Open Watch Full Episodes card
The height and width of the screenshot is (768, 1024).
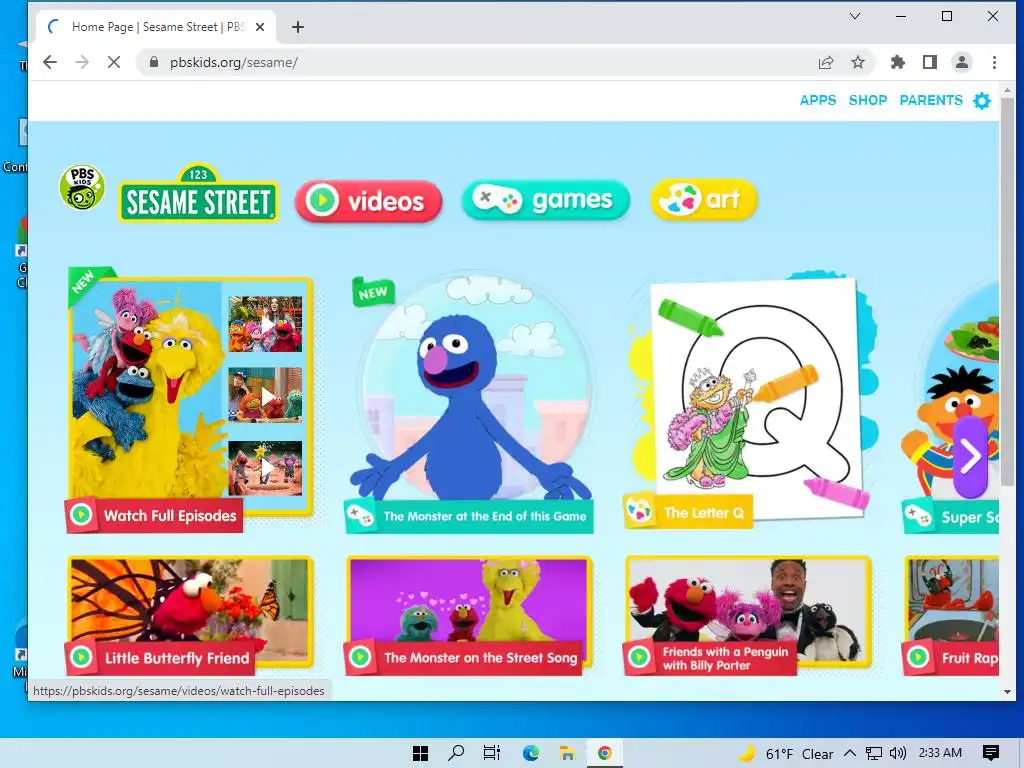pos(190,401)
